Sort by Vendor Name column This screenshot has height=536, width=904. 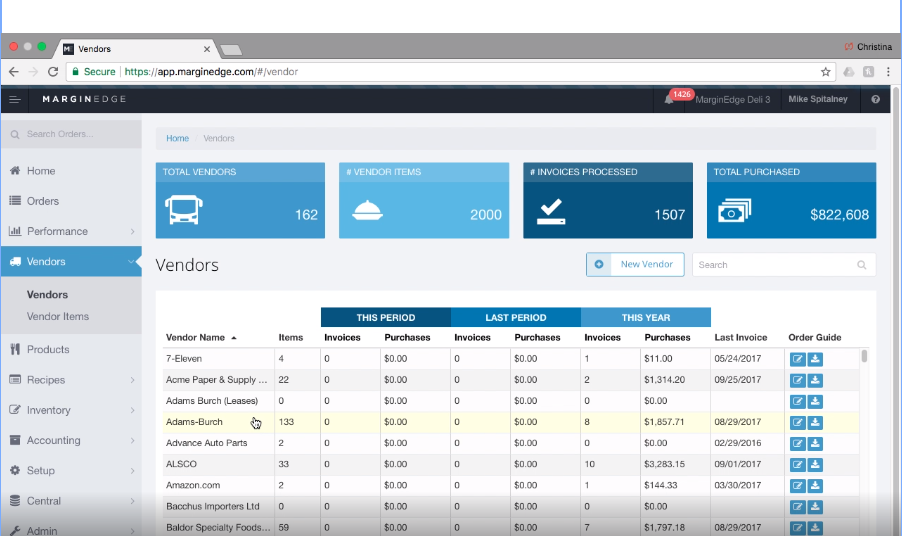[201, 338]
